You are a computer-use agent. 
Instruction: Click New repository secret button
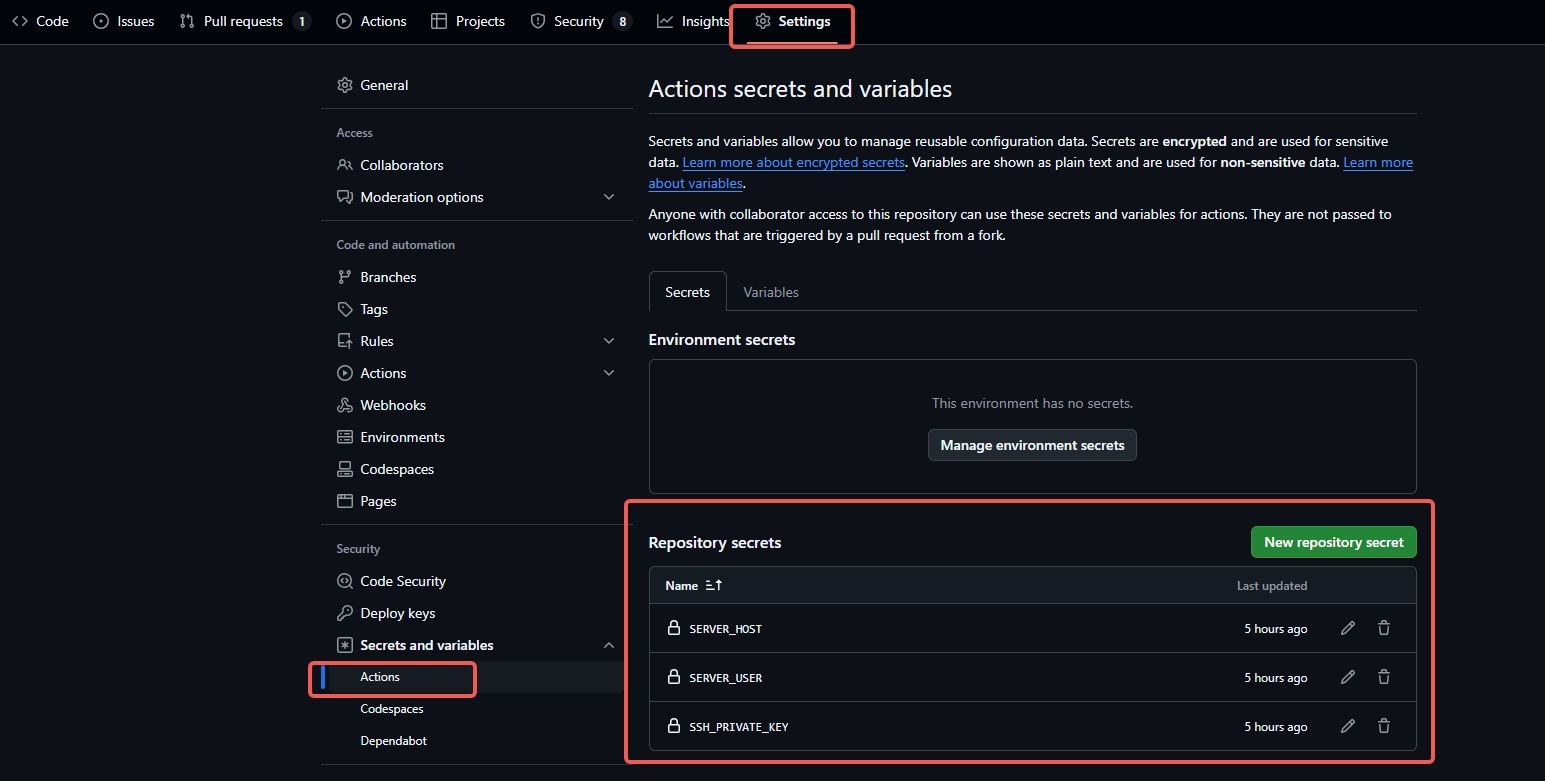click(x=1333, y=542)
